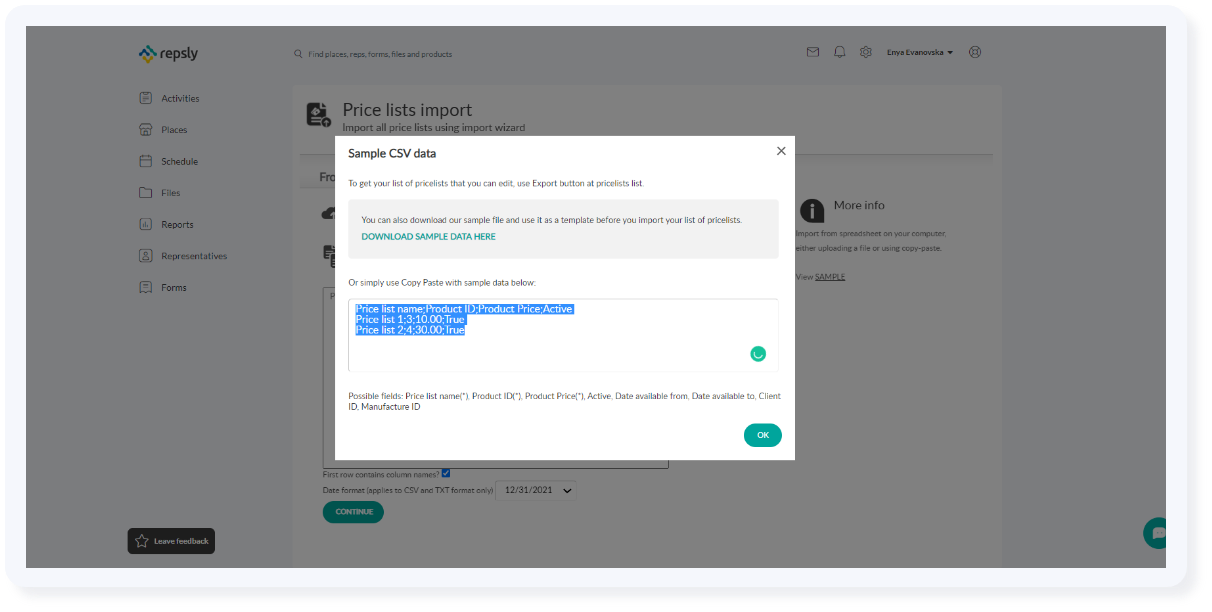Open the Enya Evanovska account dropdown
This screenshot has width=1212, height=612.
coord(919,52)
